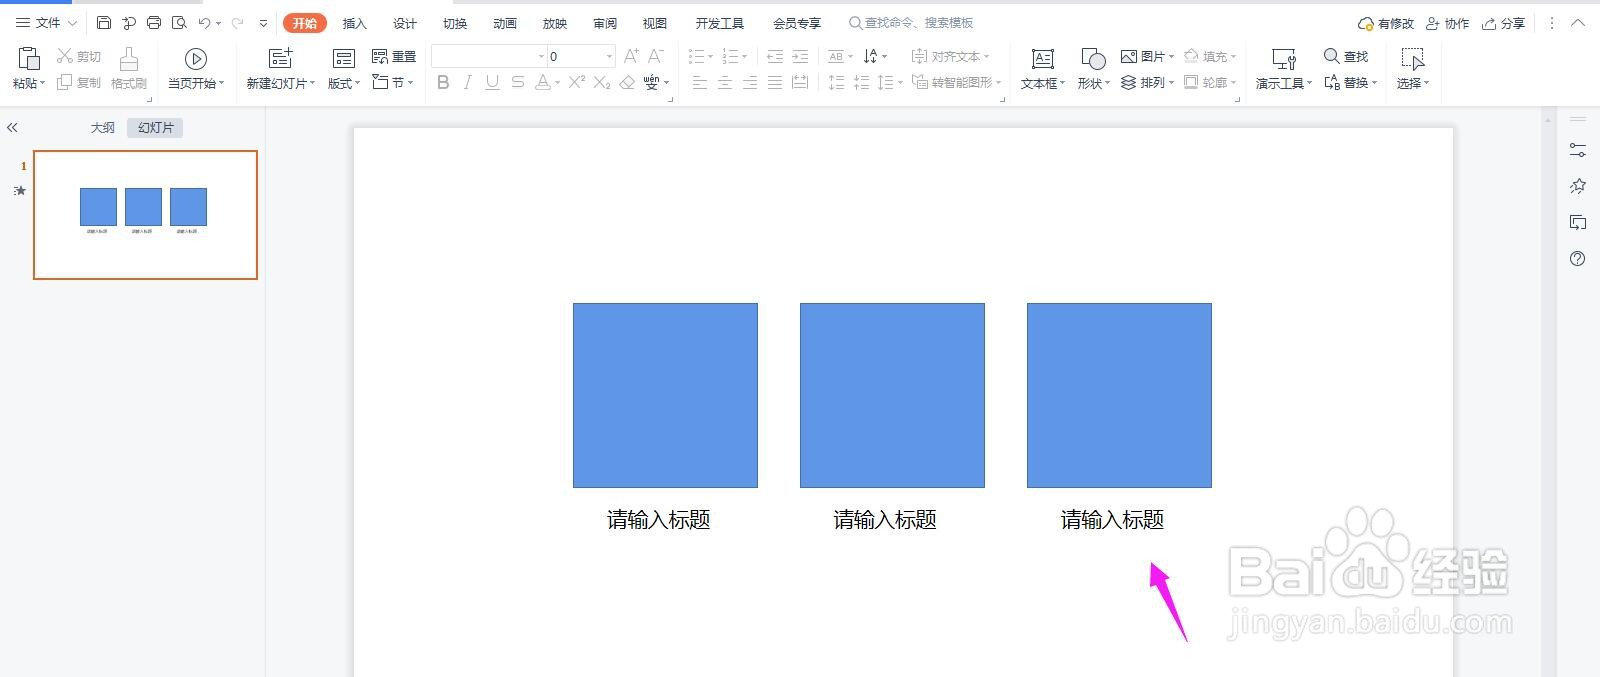Image resolution: width=1600 pixels, height=677 pixels.
Task: Select the Slides (幻灯片) panel view
Action: (x=155, y=127)
